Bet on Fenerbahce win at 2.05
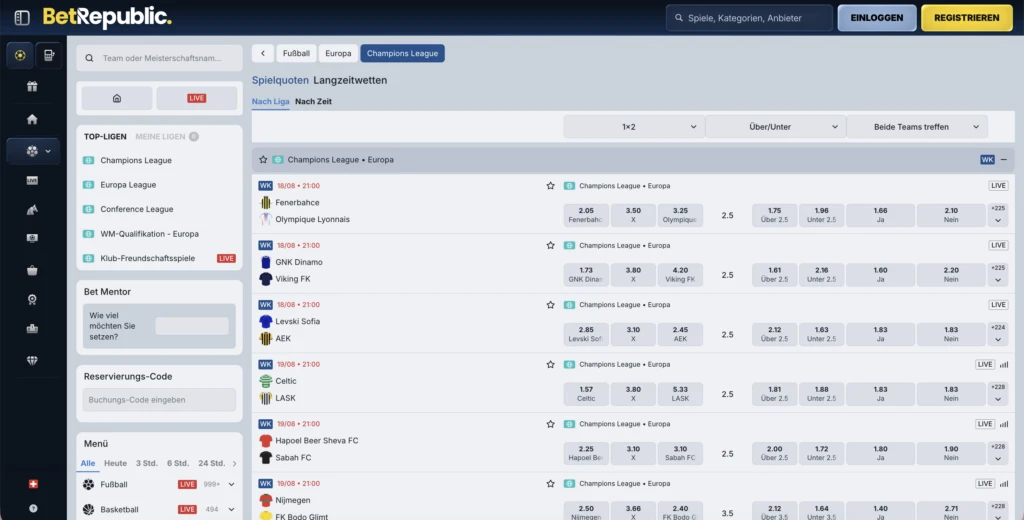 pos(586,215)
